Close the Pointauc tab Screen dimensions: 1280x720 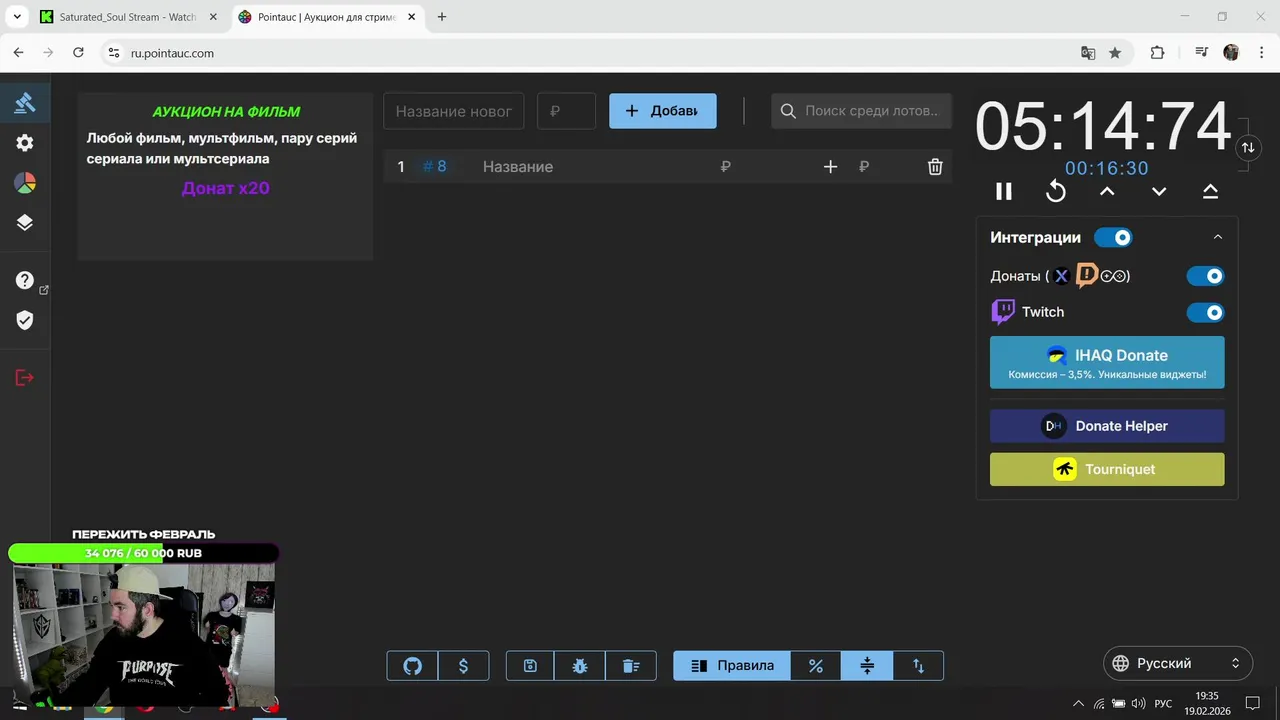click(411, 17)
